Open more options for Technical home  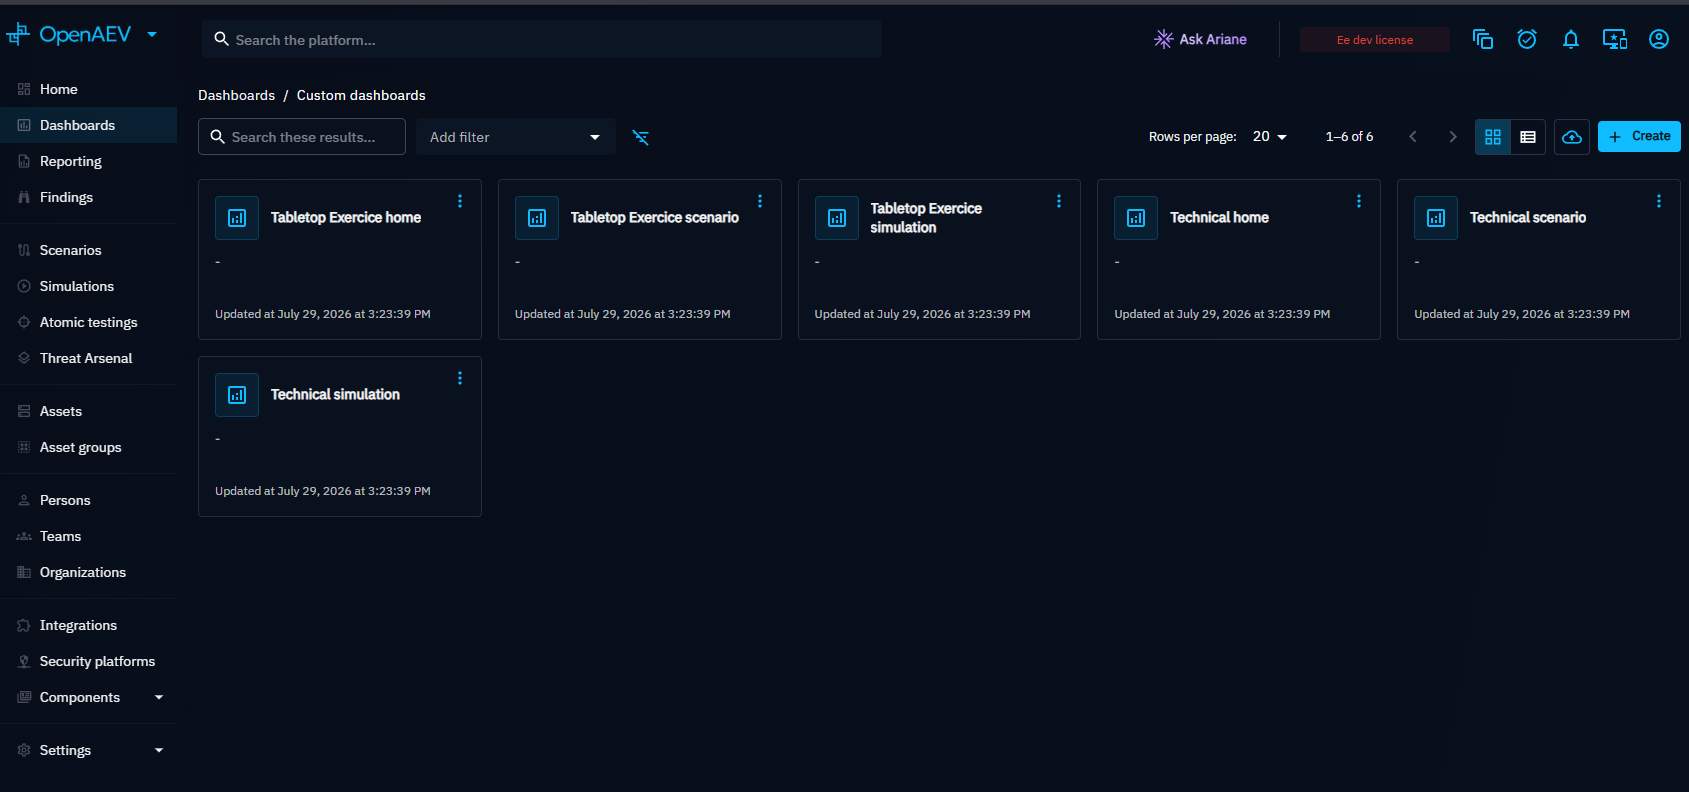1359,201
